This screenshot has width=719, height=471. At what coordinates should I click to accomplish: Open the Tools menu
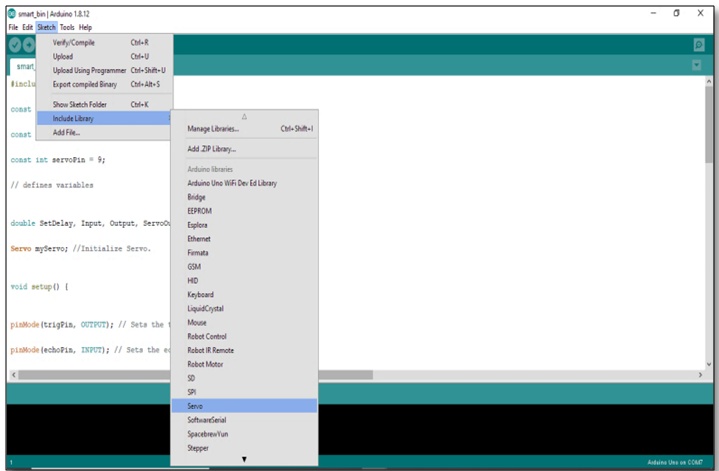[x=67, y=27]
